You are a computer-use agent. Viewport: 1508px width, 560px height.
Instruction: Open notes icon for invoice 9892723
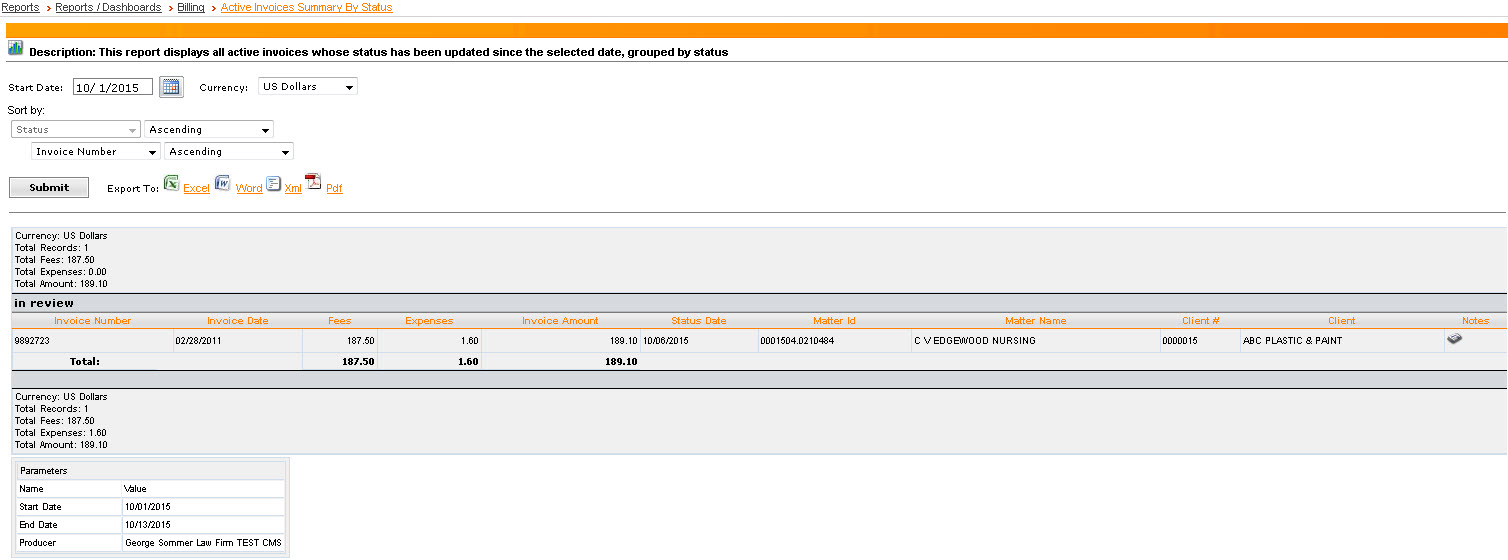tap(1454, 339)
